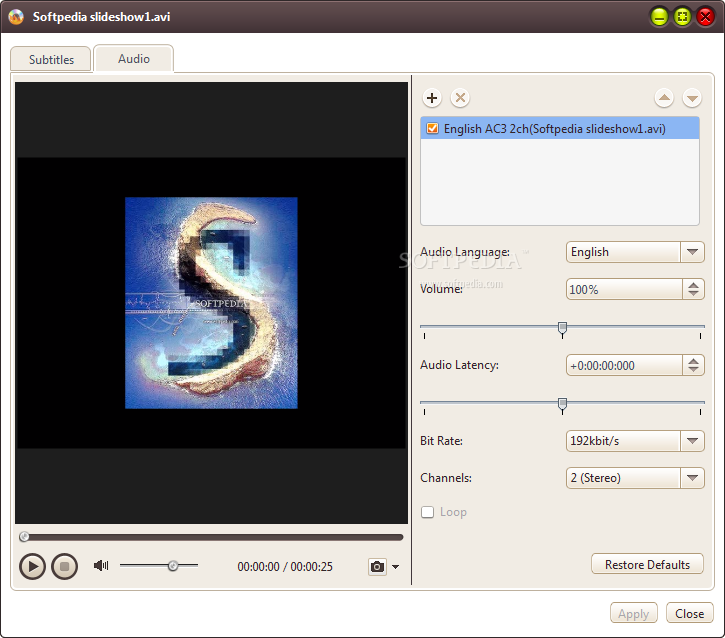Click the application icon in title bar

[16, 17]
